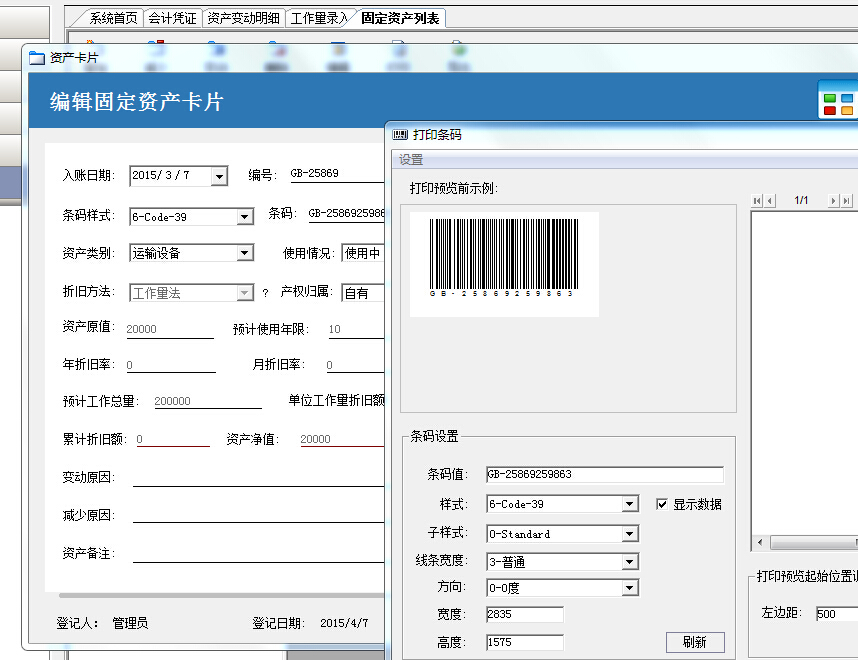Click the printer icon on 打印条码 dialog

398,134
